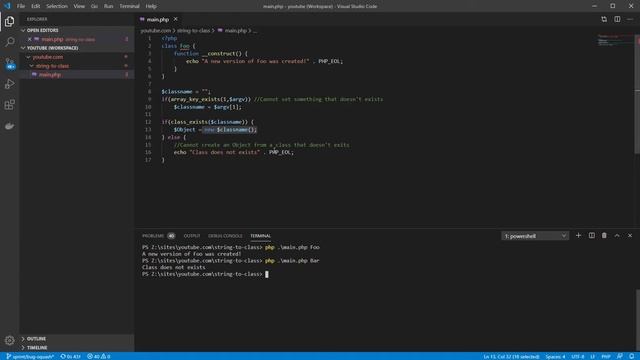Select main.php entry under Open Editors
Image resolution: width=640 pixels, height=360 pixels.
click(77, 39)
